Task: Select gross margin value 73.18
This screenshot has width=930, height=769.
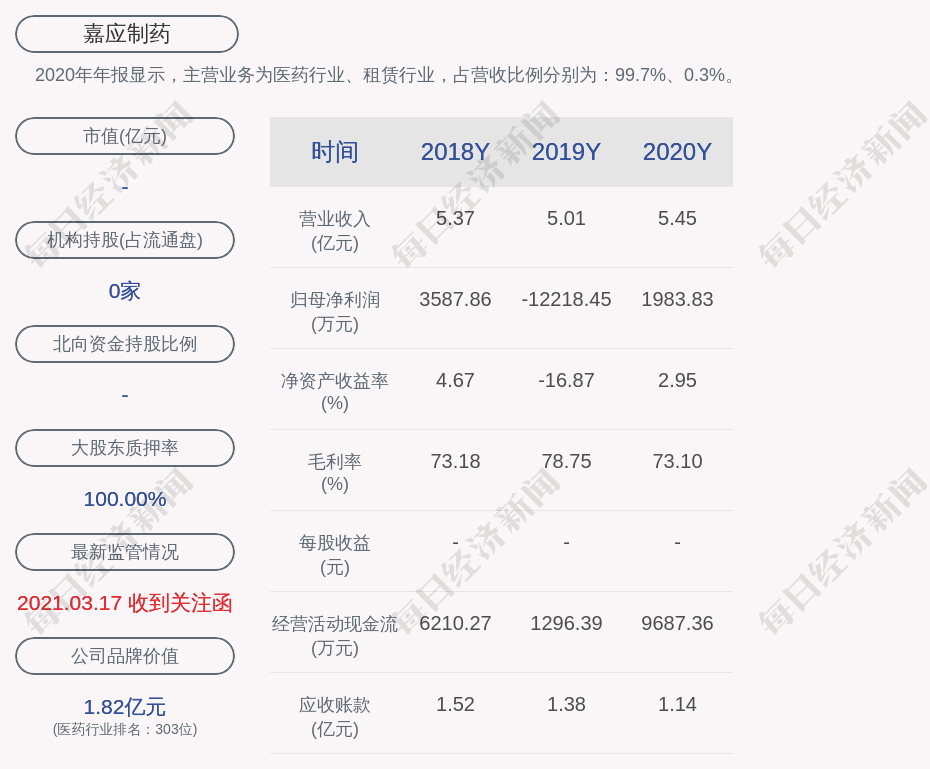Action: point(456,461)
